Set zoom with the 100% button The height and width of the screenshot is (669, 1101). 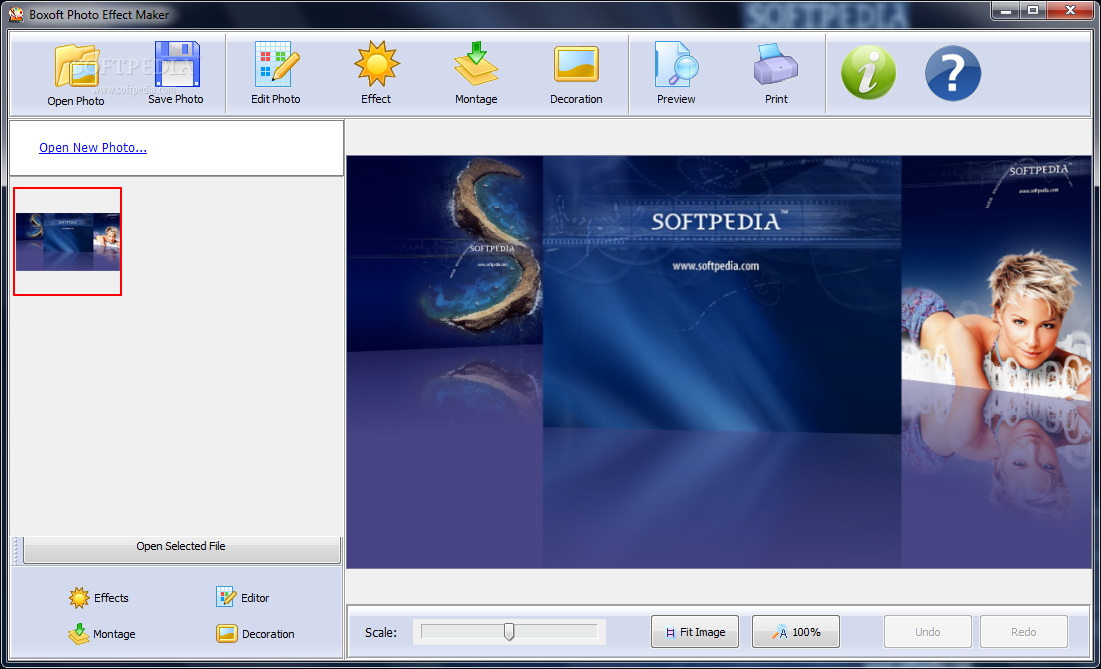(796, 632)
